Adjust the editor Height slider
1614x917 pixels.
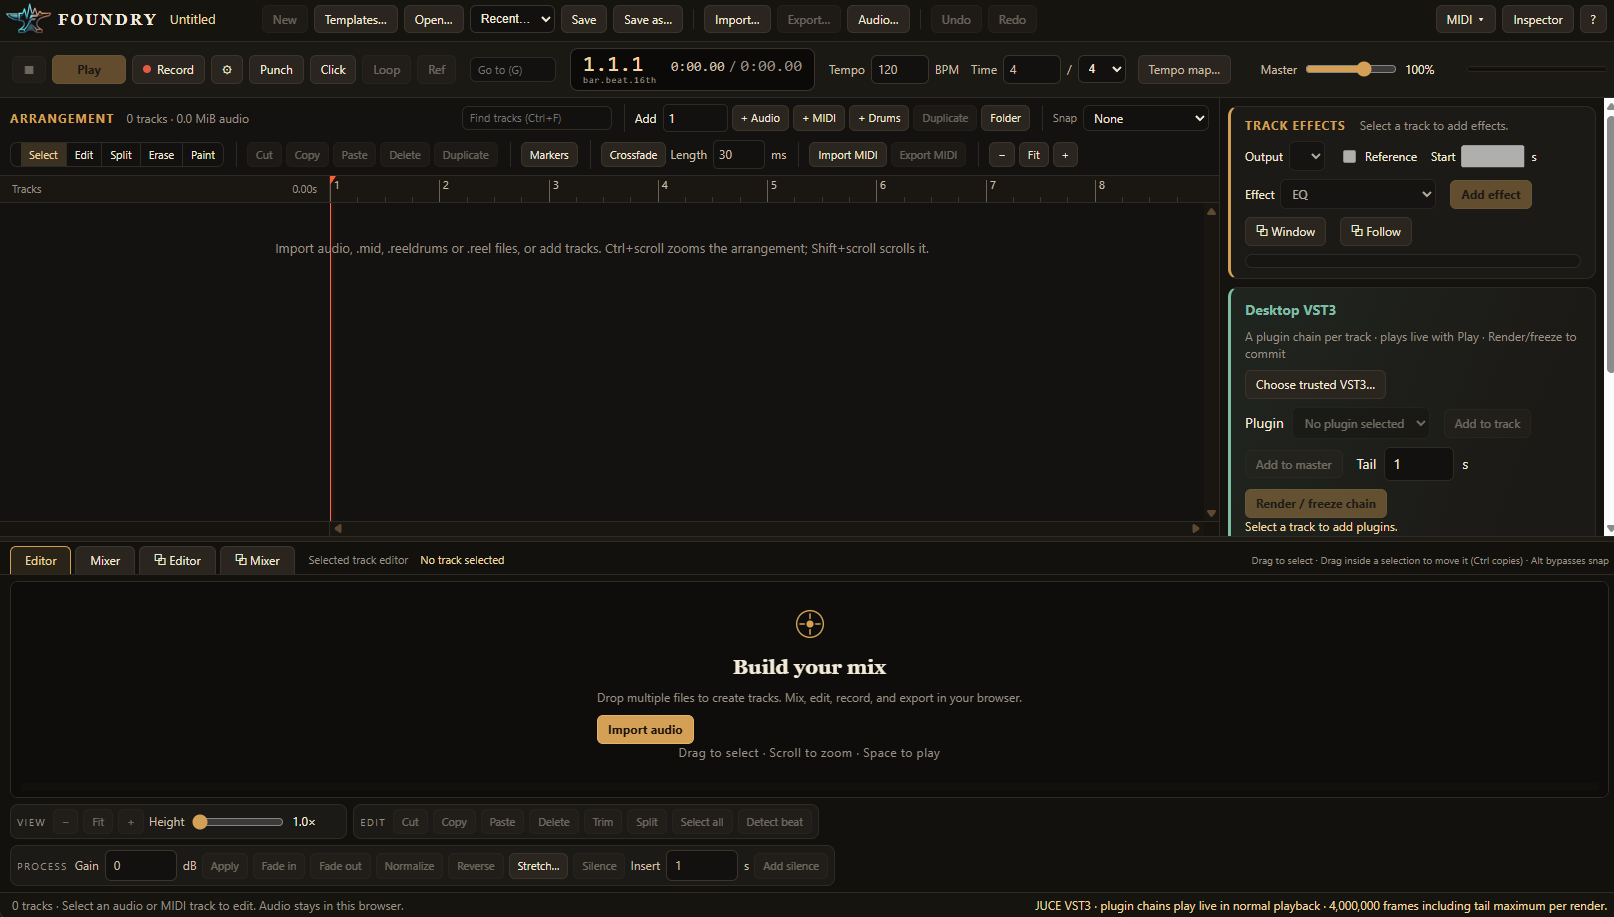tap(238, 822)
